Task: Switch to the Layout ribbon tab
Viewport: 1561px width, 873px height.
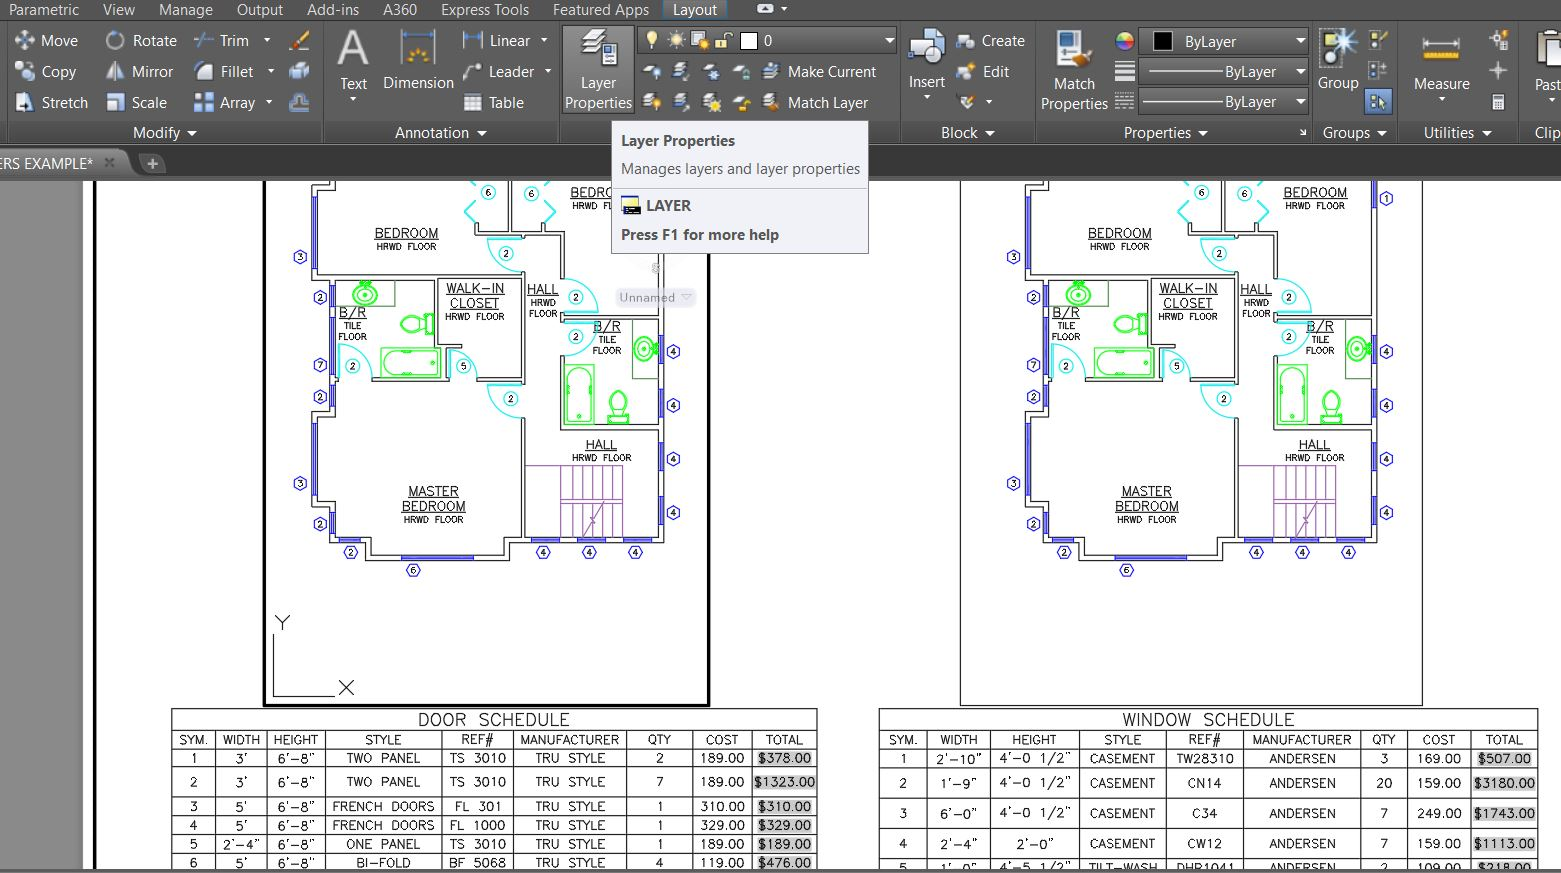Action: click(x=694, y=10)
